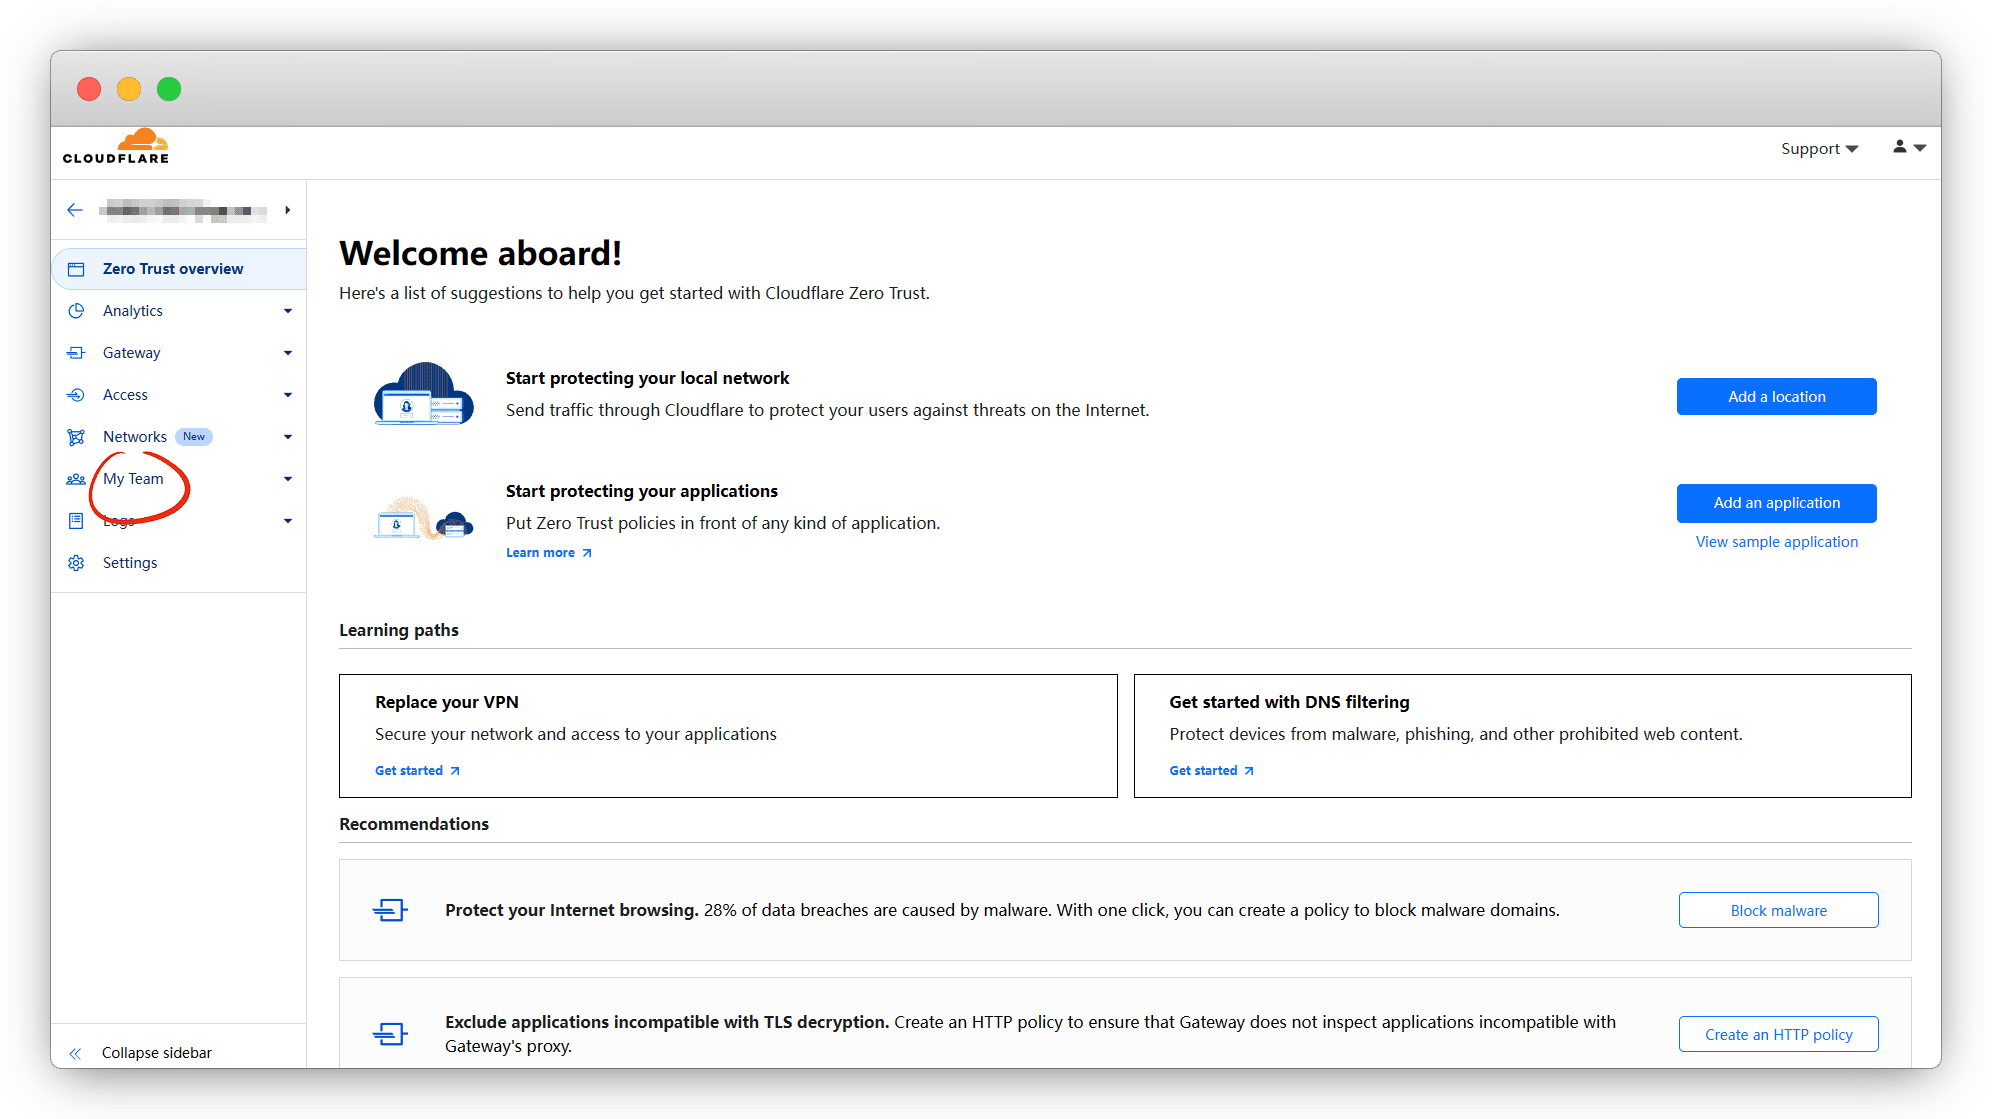Click the Logs sidebar icon

[x=76, y=521]
